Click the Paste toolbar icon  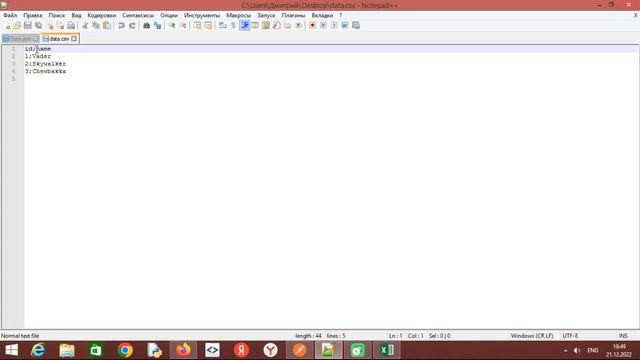(x=107, y=26)
